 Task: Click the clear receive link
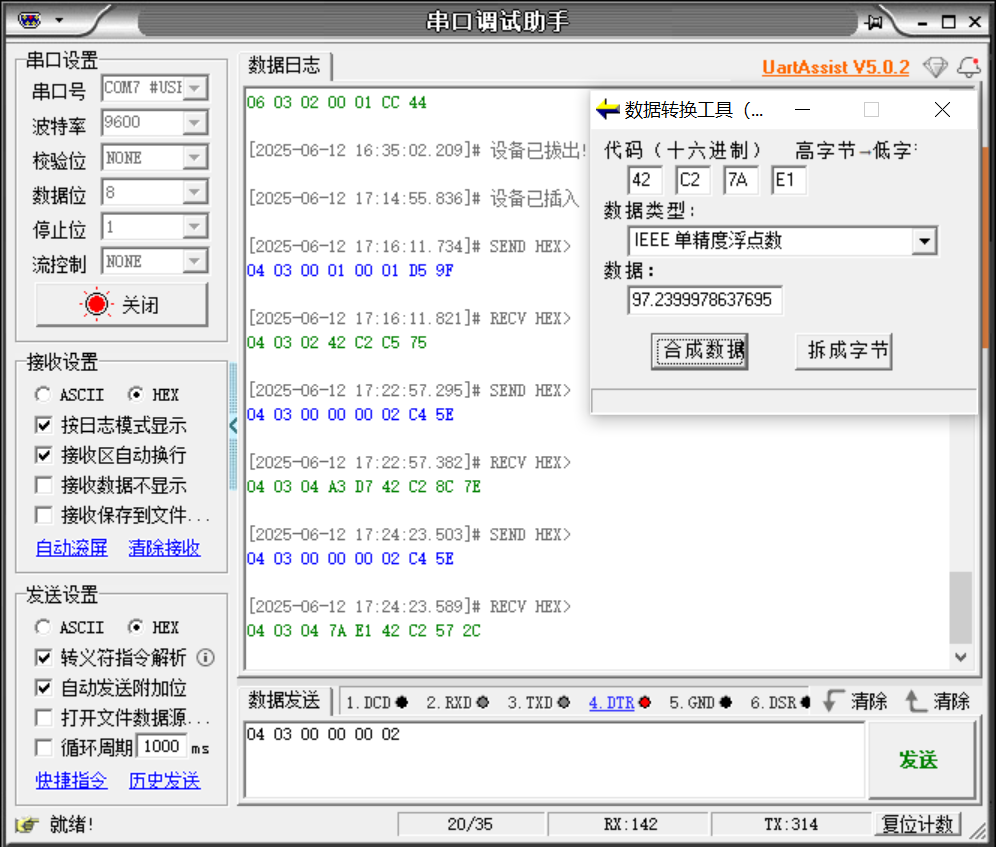[165, 547]
